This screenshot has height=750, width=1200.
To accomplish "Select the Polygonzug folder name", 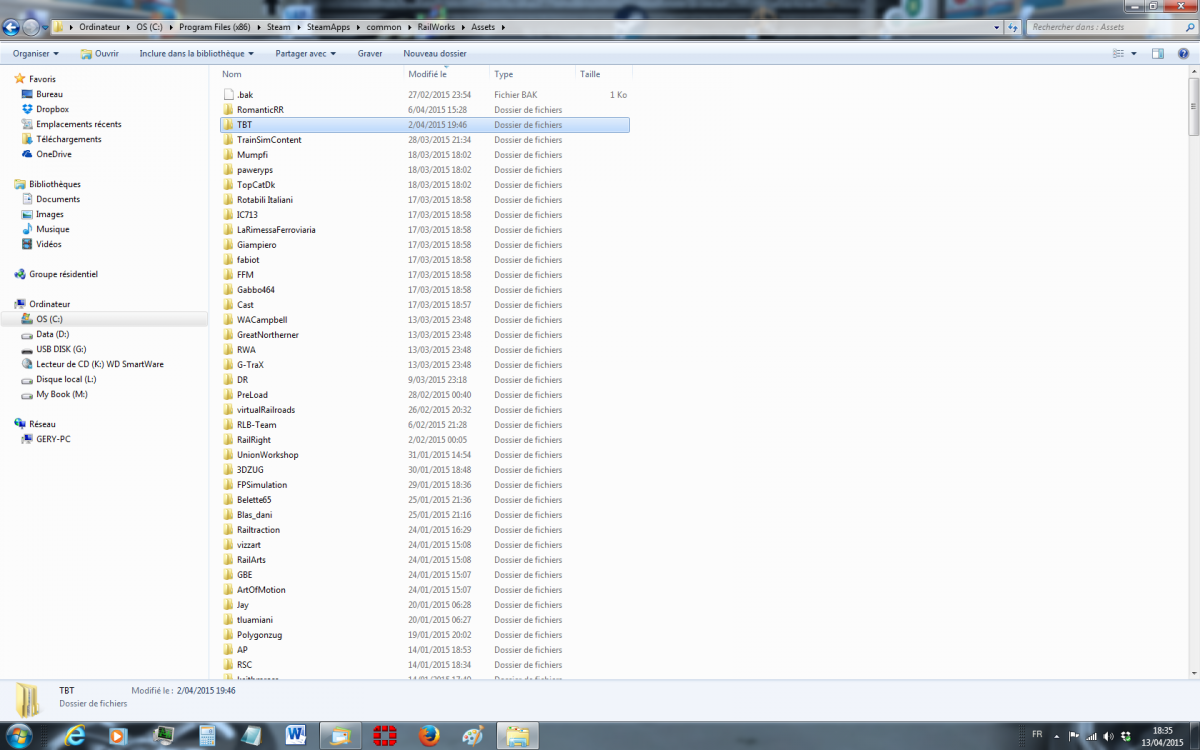I will click(x=259, y=635).
